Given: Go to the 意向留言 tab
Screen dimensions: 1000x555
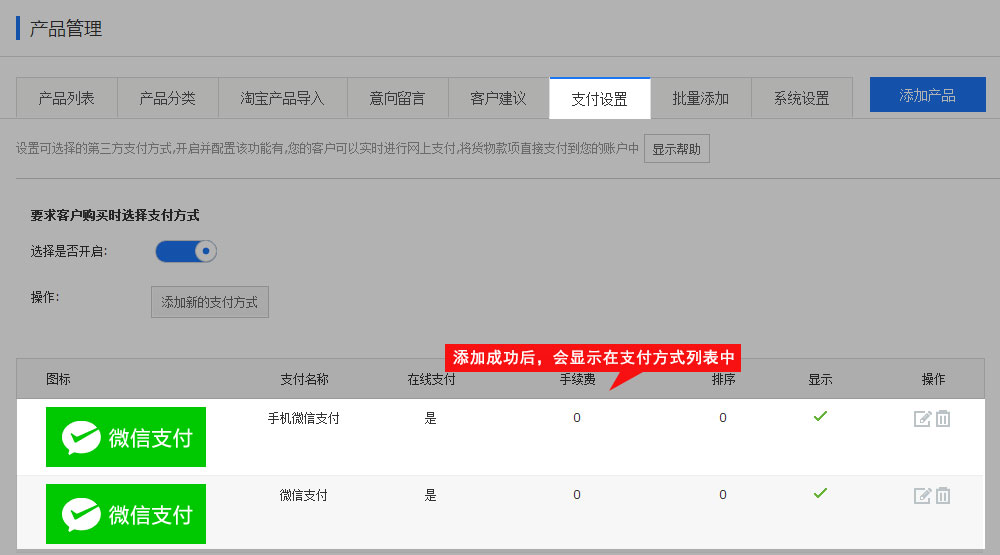Looking at the screenshot, I should click(x=397, y=98).
